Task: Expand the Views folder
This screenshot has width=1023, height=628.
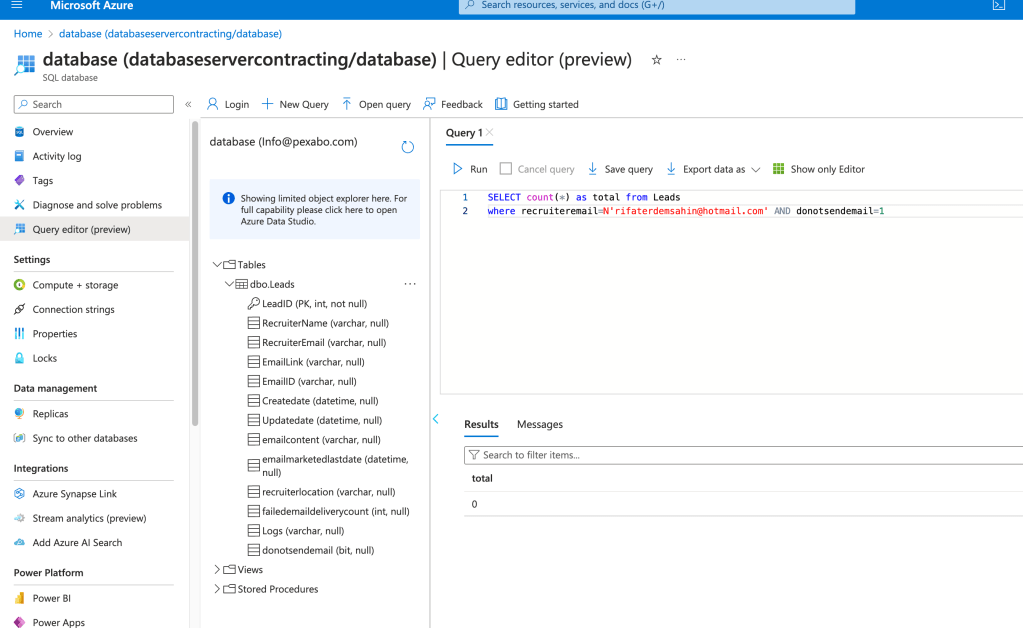Action: pos(217,569)
